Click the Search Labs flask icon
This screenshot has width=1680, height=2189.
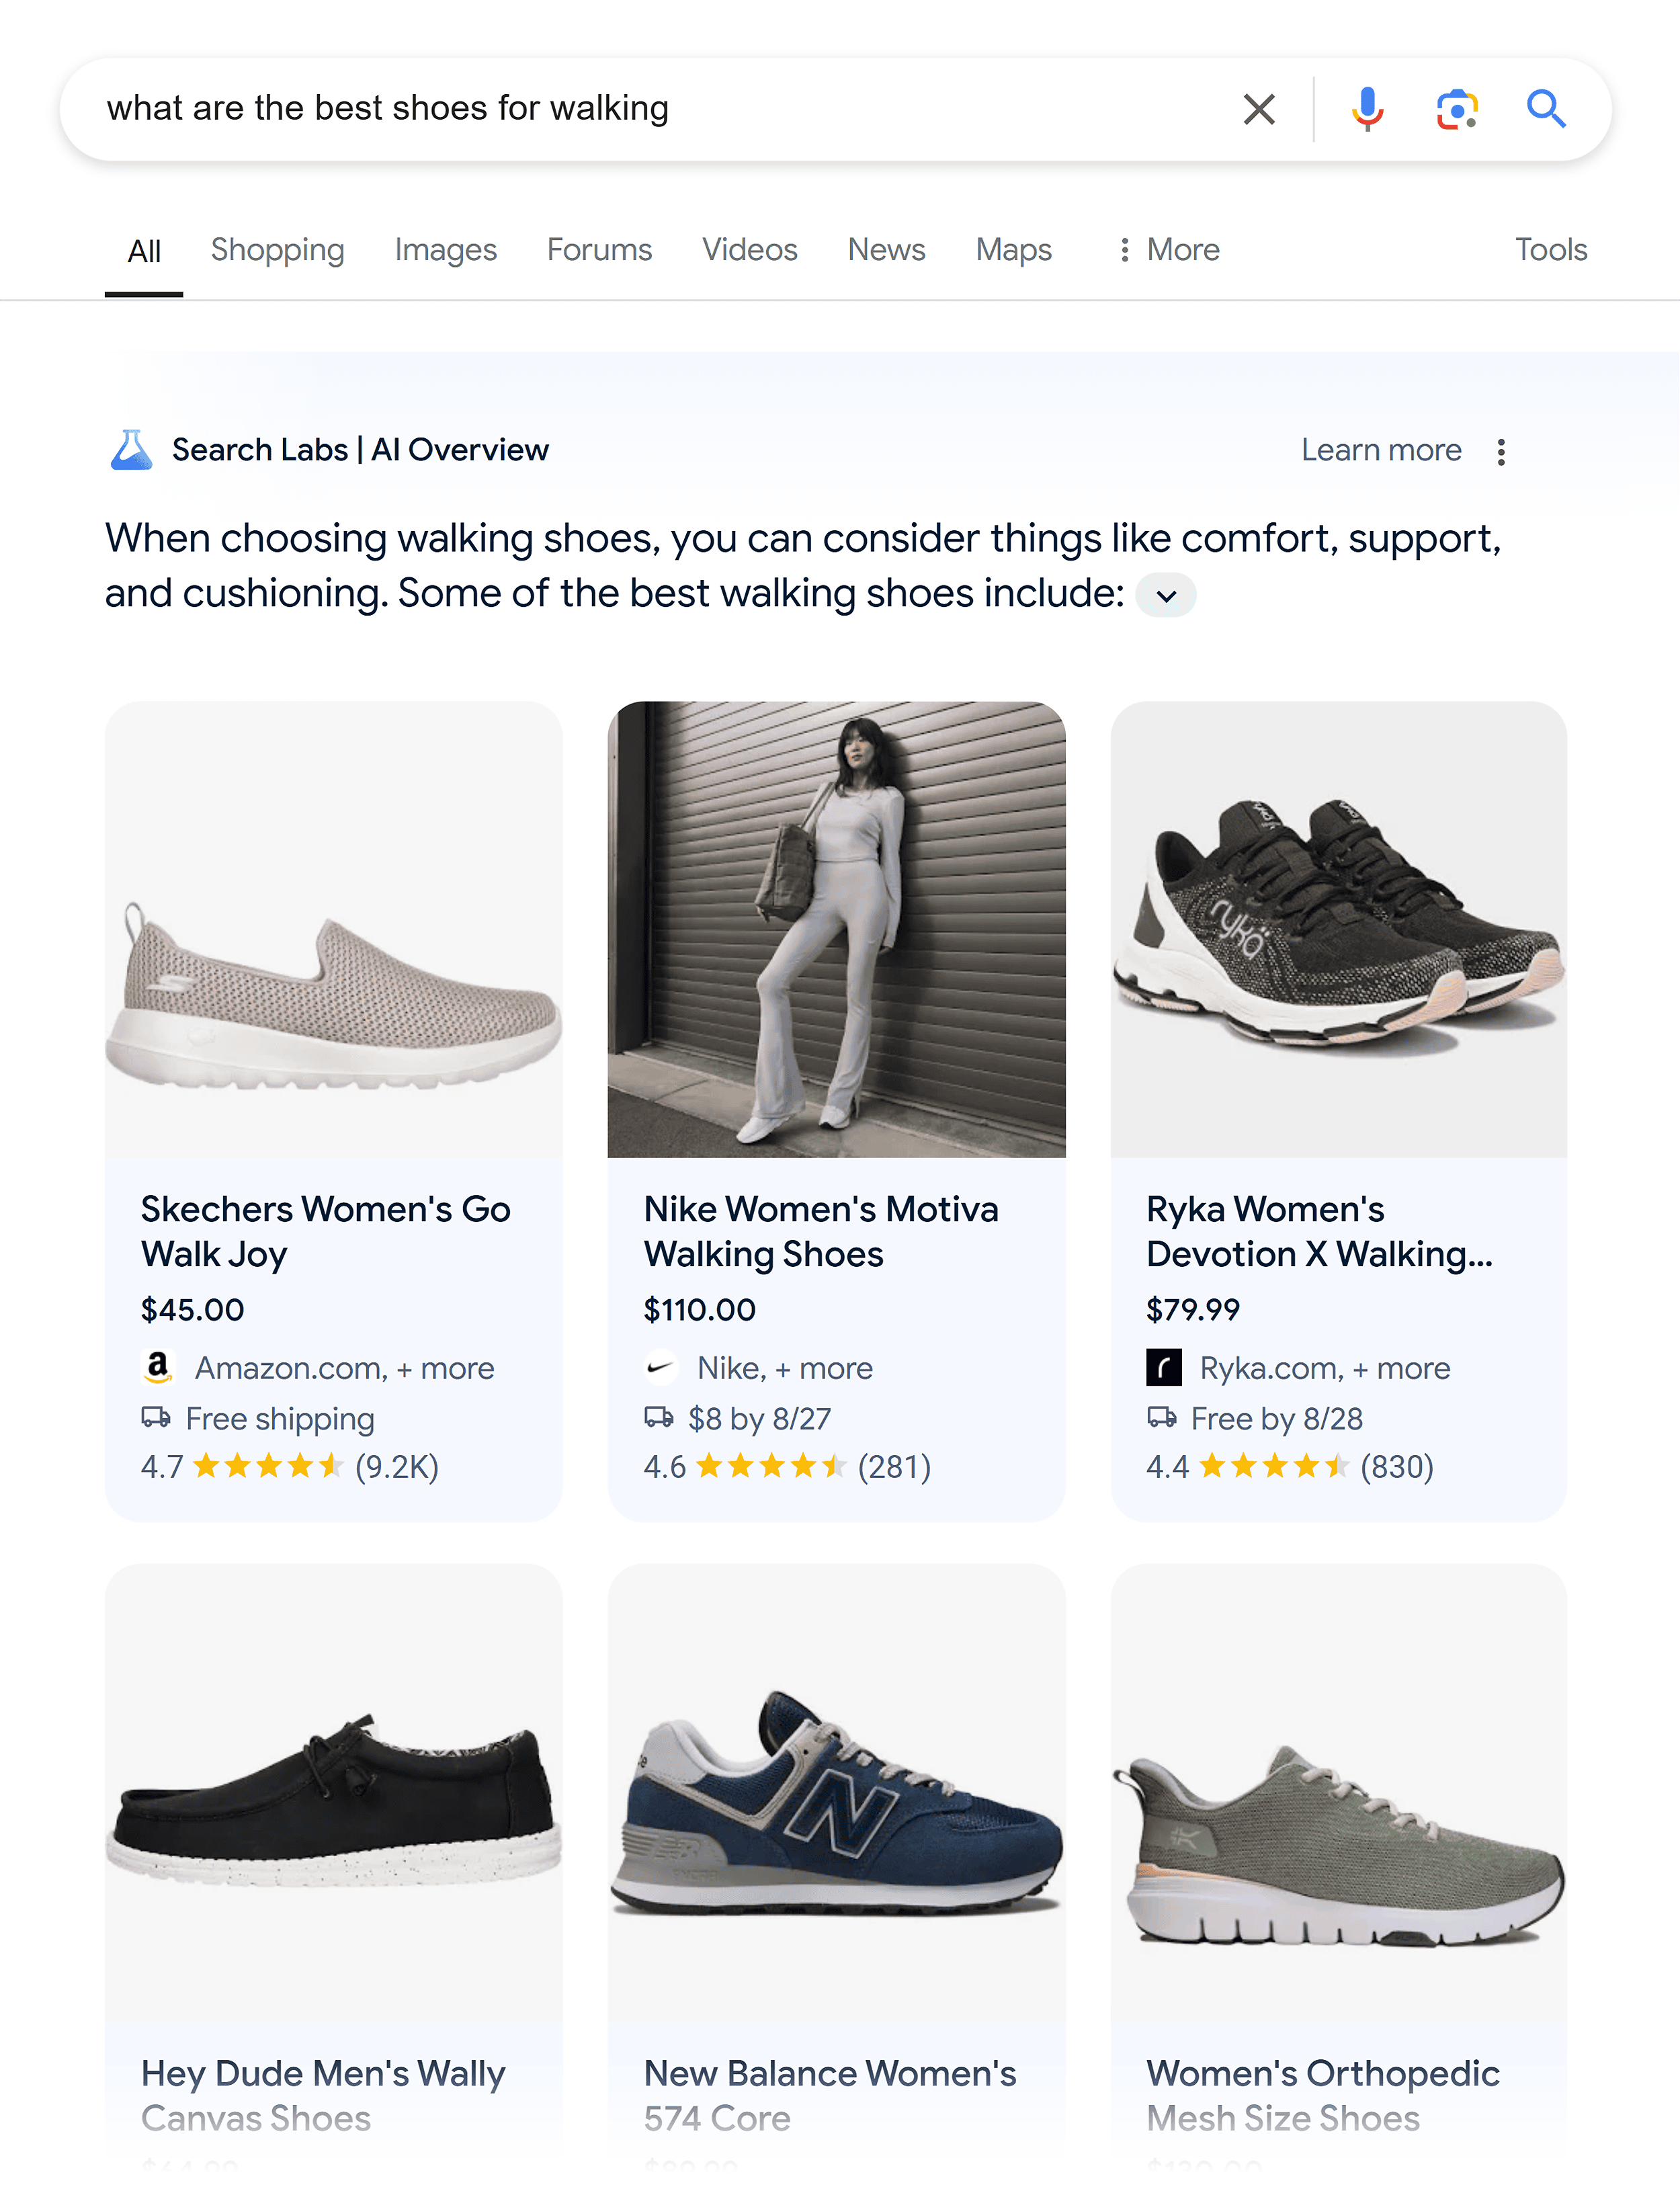pyautogui.click(x=131, y=449)
